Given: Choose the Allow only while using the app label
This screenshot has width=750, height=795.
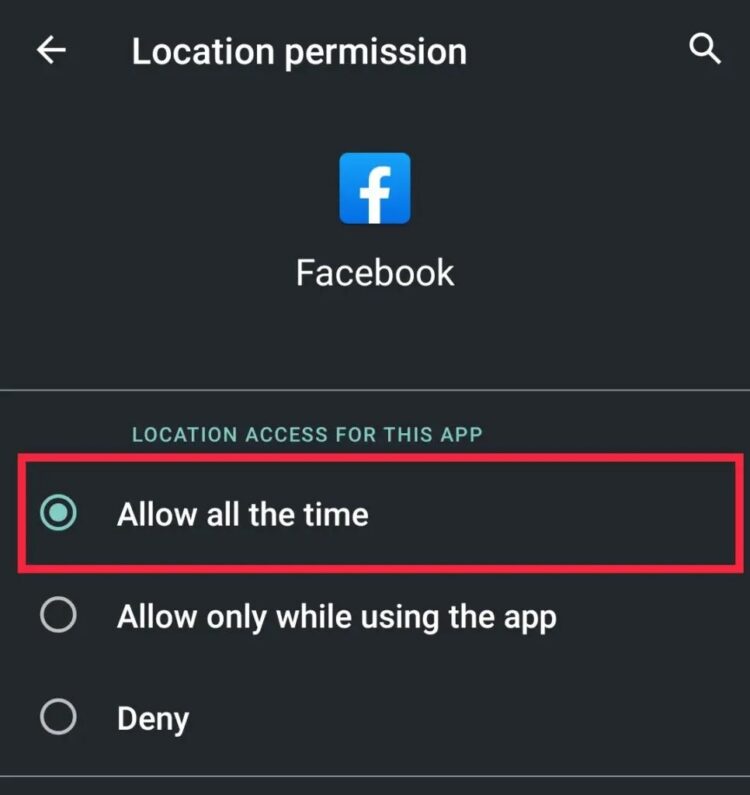Looking at the screenshot, I should coord(337,618).
